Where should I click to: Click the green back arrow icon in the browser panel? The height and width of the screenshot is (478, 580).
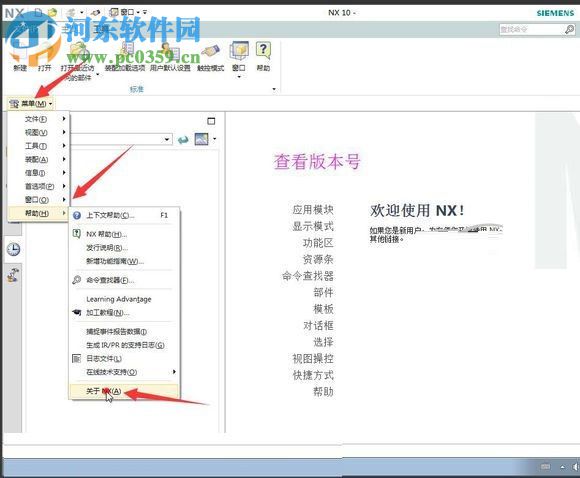tap(183, 140)
